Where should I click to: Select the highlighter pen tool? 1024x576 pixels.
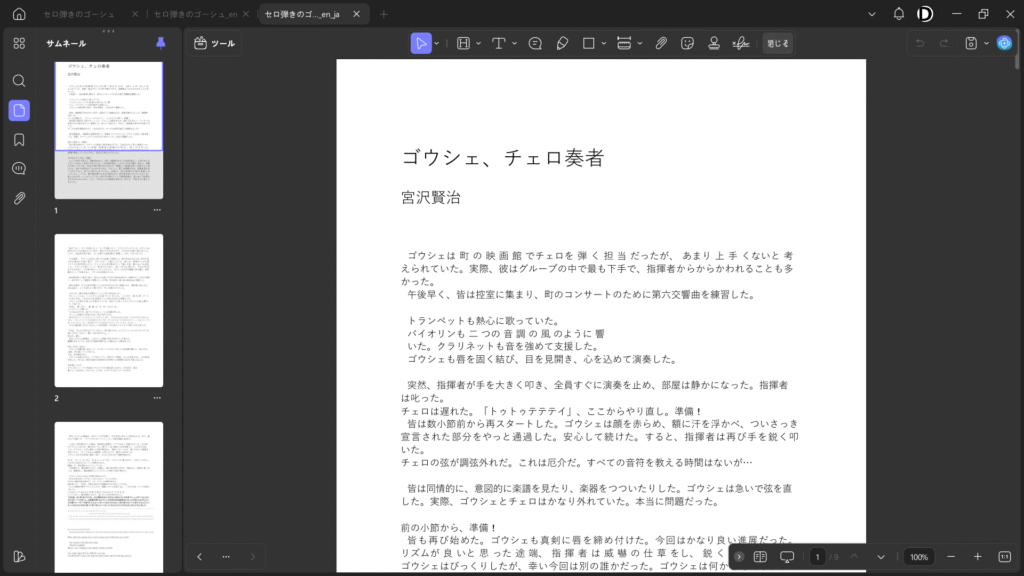pyautogui.click(x=562, y=43)
